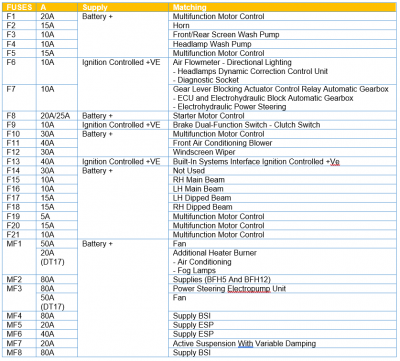Click the Diagnostic Socket line under F6
This screenshot has height=361, width=400.
pyautogui.click(x=206, y=80)
